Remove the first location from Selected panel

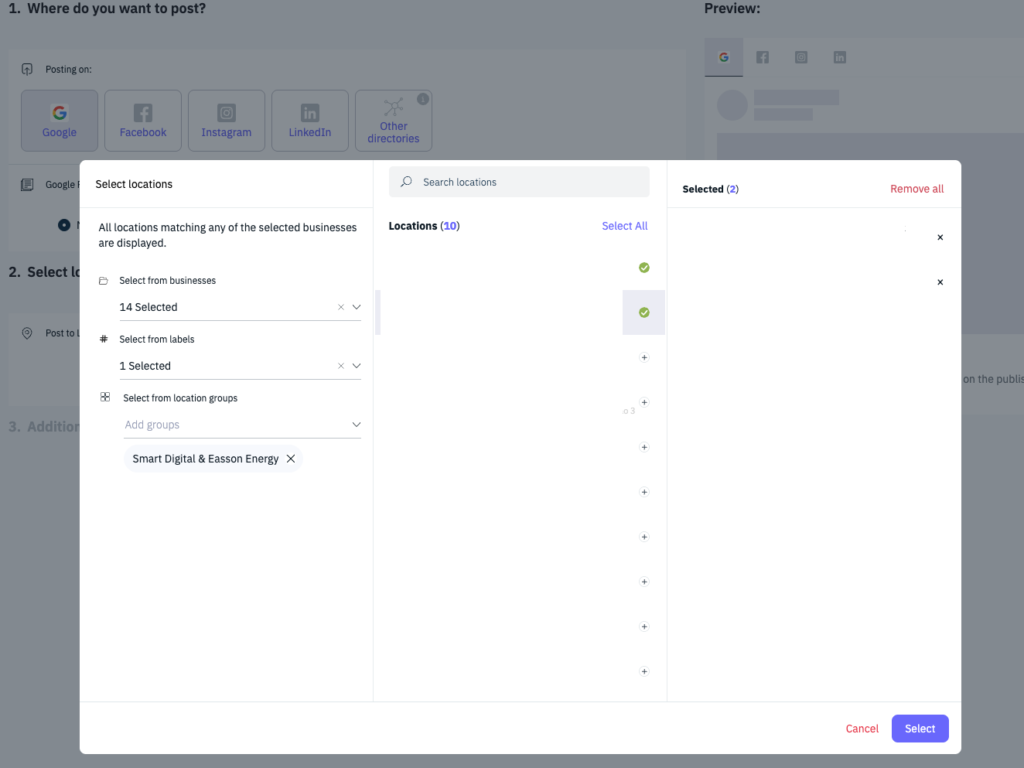940,238
